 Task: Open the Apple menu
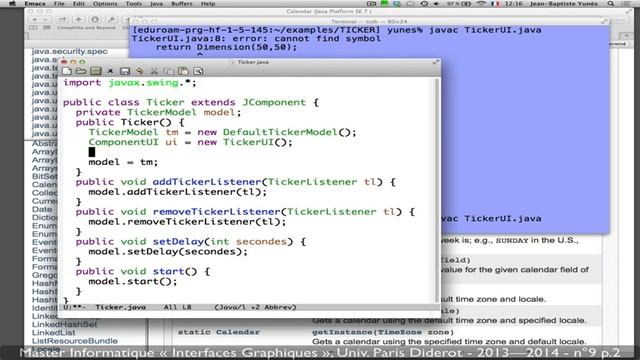[12, 4]
